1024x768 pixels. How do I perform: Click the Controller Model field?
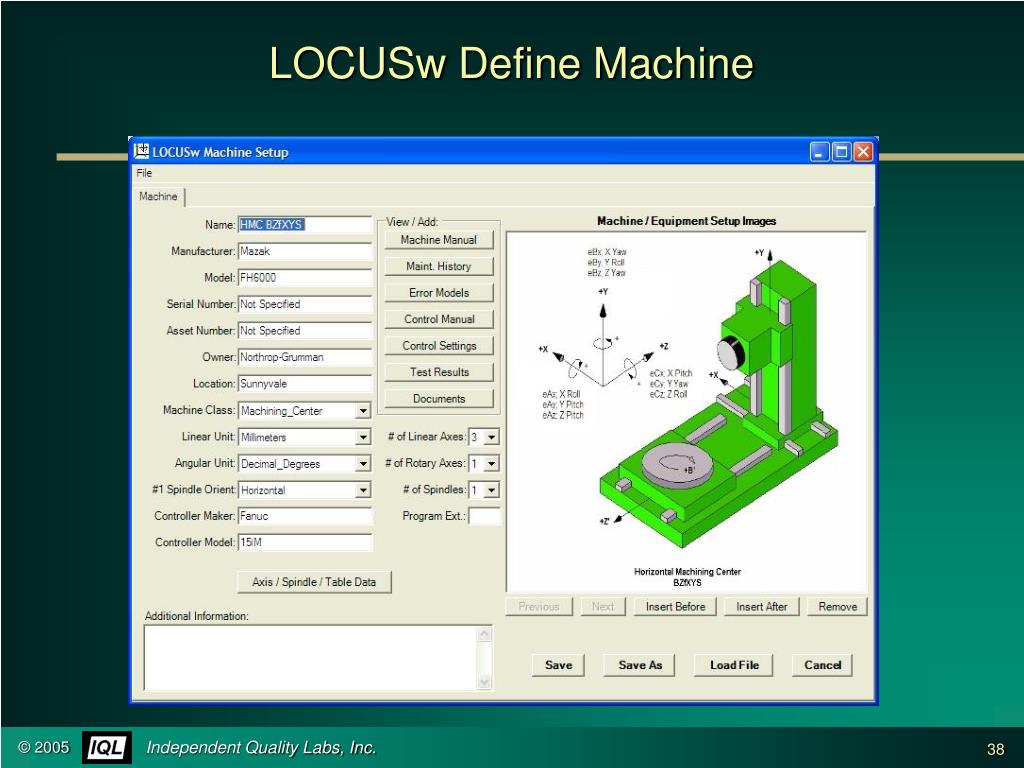305,543
